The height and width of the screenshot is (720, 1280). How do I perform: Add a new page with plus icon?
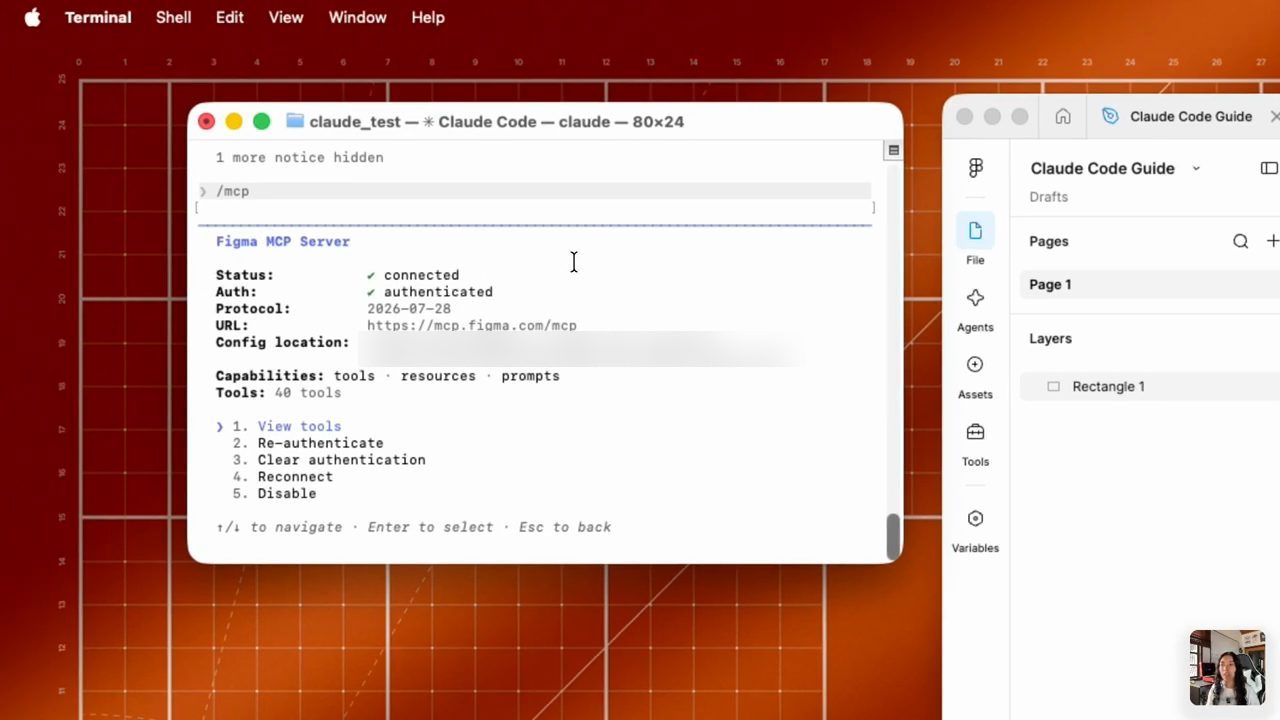1272,241
